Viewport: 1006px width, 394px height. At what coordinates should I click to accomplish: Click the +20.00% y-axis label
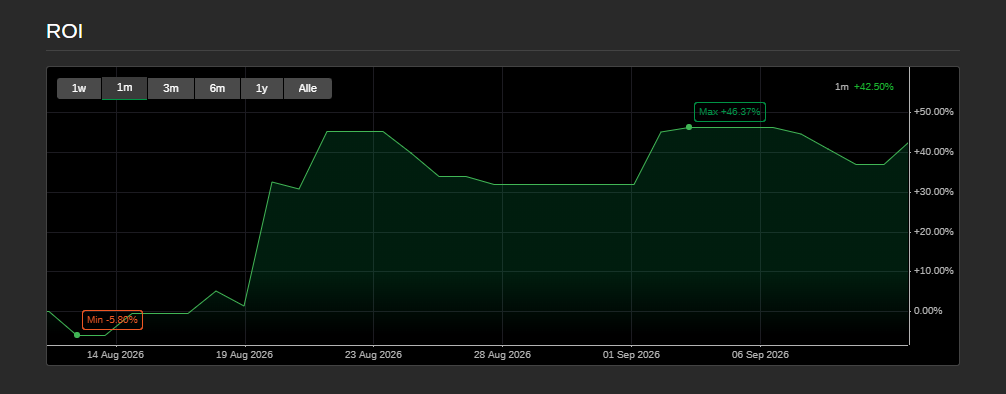click(x=934, y=231)
